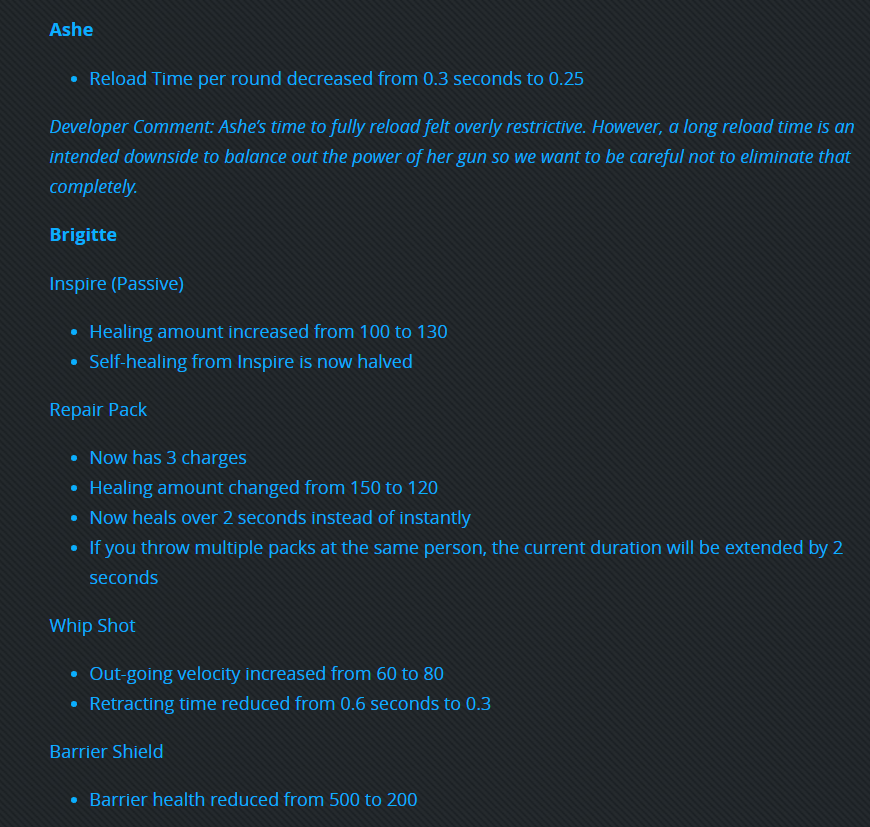Click the Repair Pack subheading
Viewport: 870px width, 827px height.
click(98, 409)
